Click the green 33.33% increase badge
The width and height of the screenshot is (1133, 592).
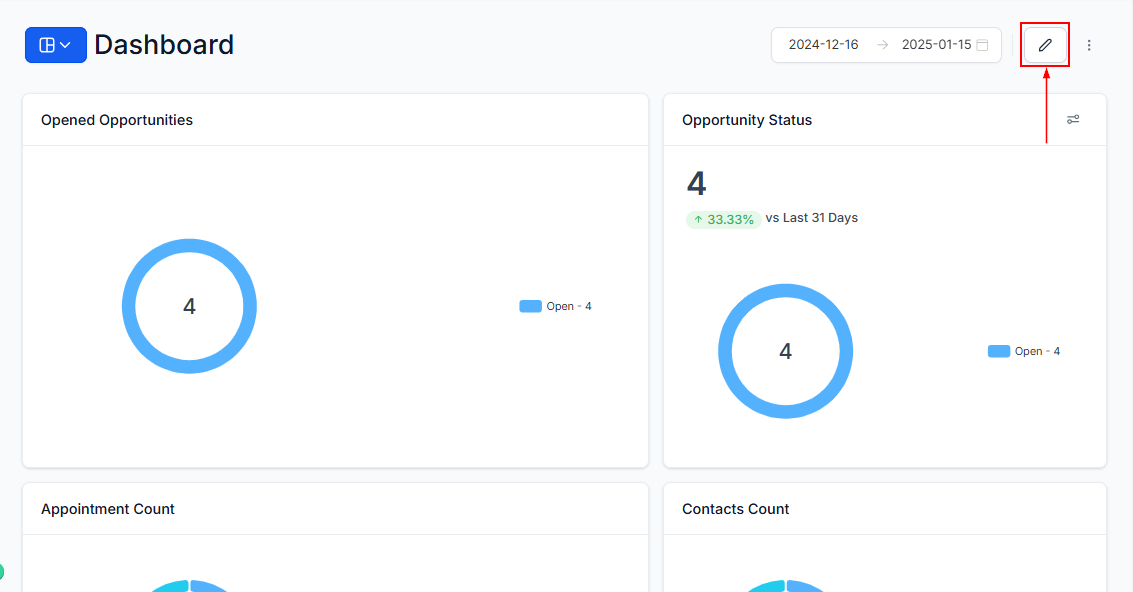tap(723, 219)
